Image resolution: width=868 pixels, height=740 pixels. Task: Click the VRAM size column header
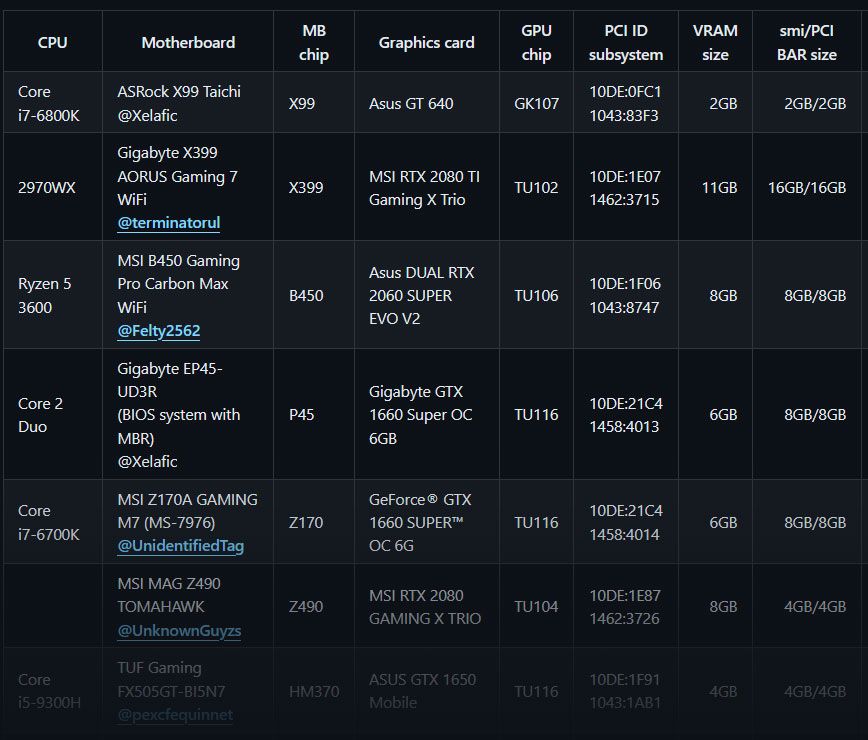(716, 41)
